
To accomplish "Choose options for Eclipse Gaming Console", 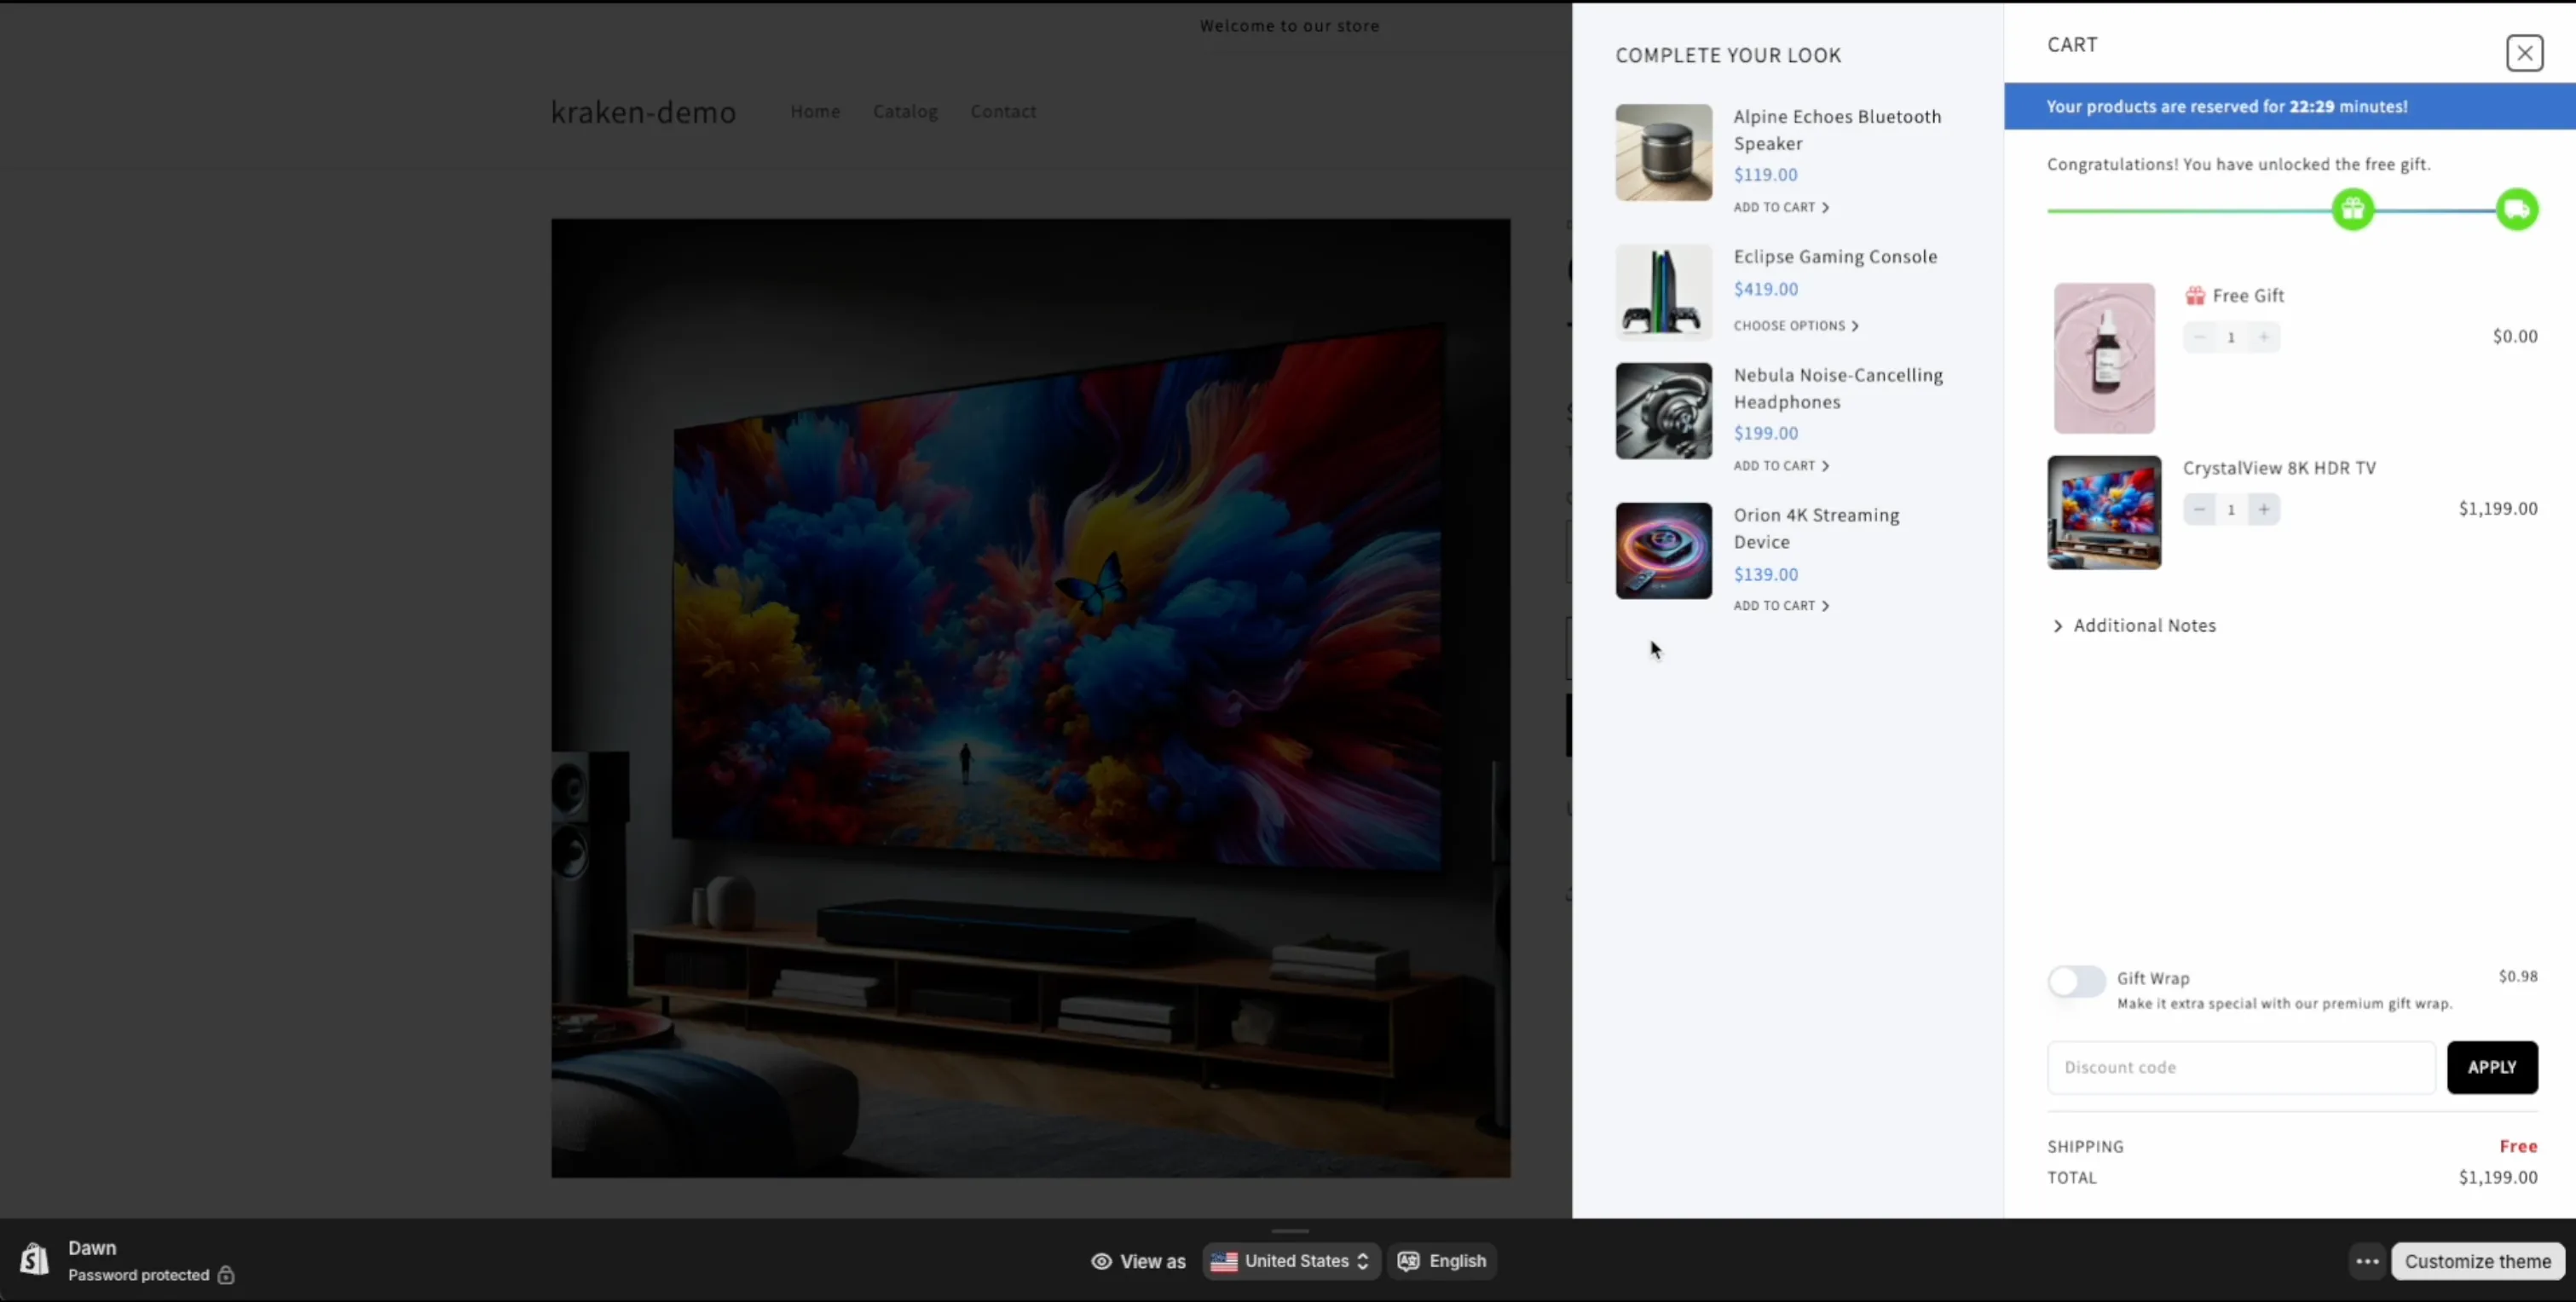I will (1796, 326).
